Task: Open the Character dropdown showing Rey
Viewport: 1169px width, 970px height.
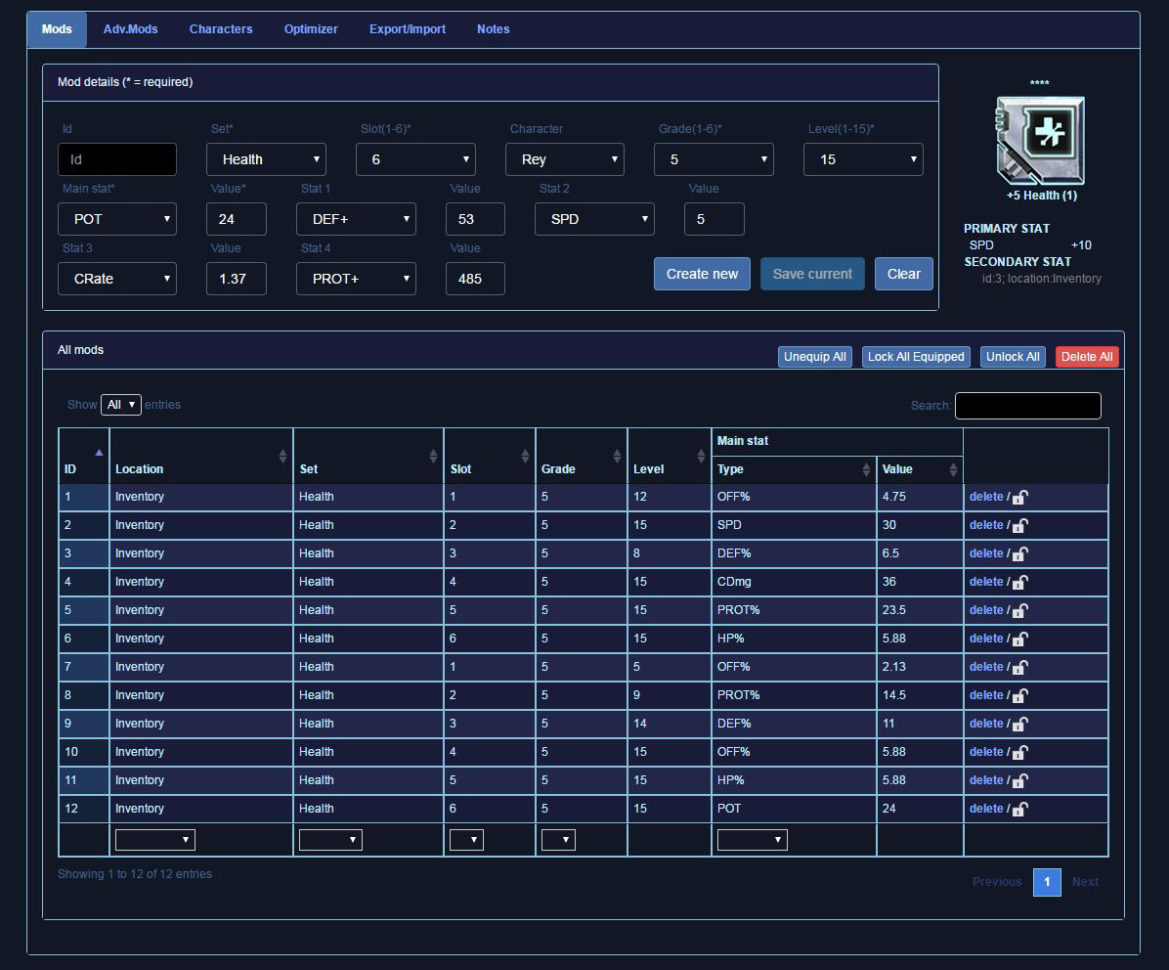Action: (565, 159)
